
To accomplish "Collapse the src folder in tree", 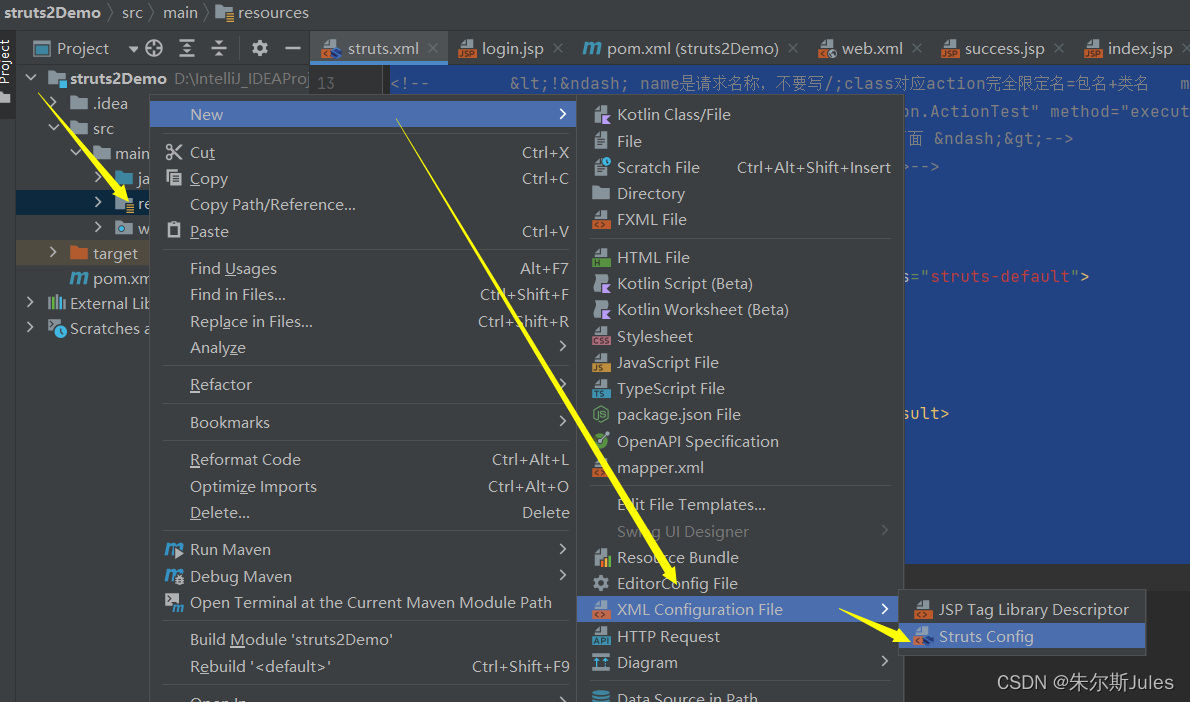I will [x=53, y=127].
